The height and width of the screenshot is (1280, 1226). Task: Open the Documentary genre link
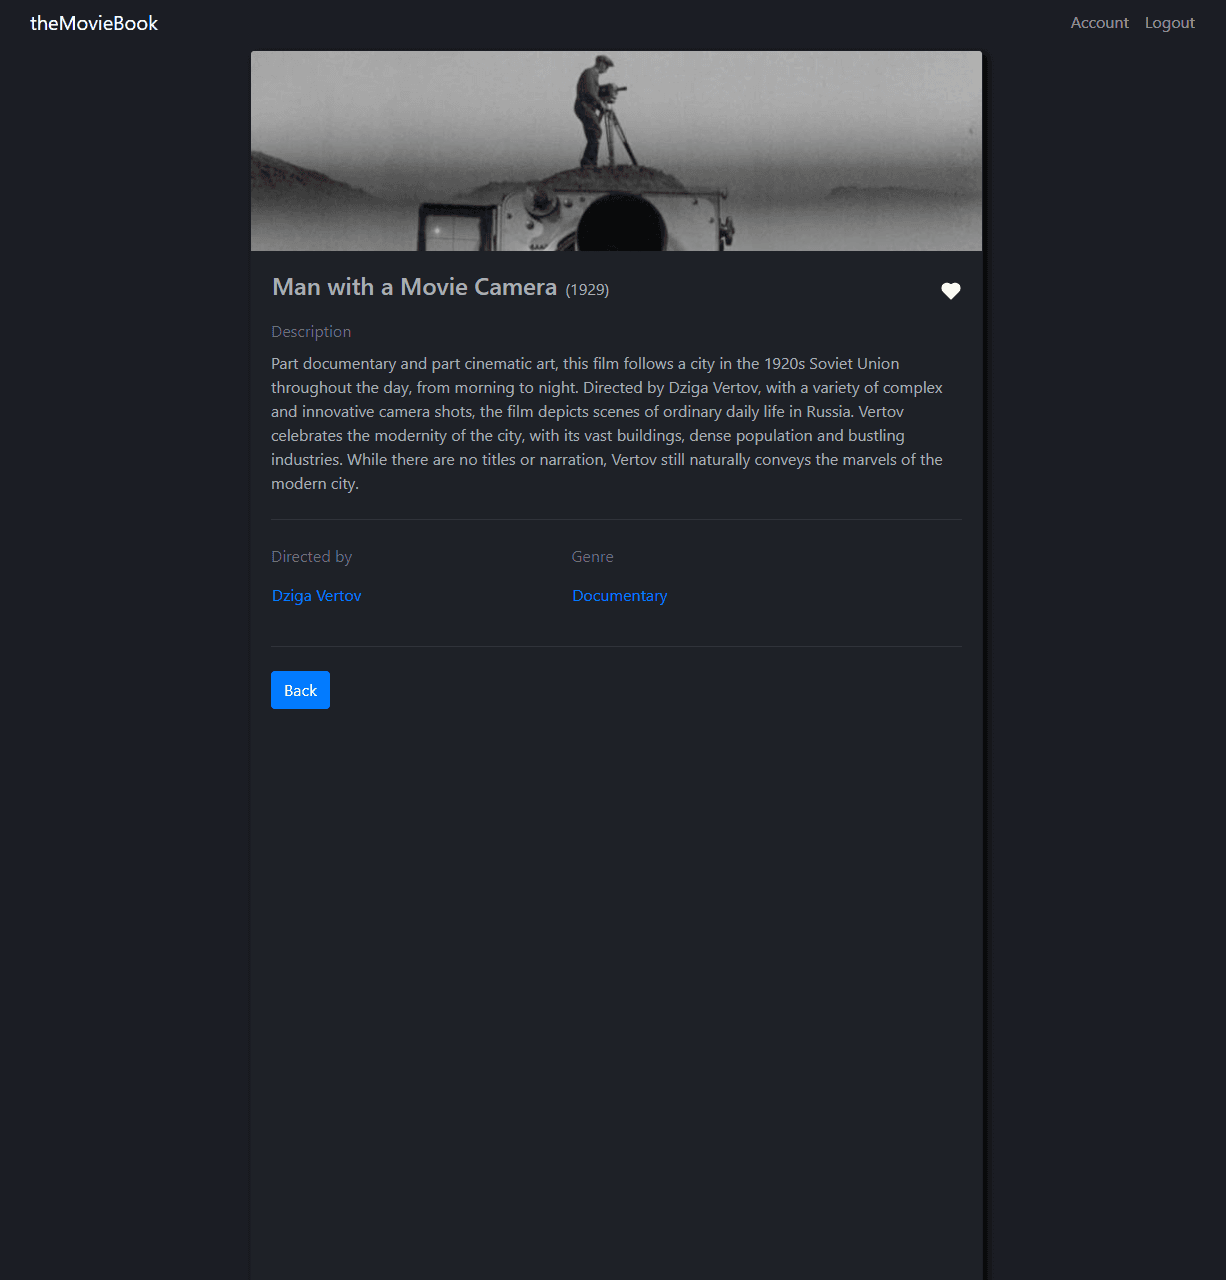(x=620, y=596)
